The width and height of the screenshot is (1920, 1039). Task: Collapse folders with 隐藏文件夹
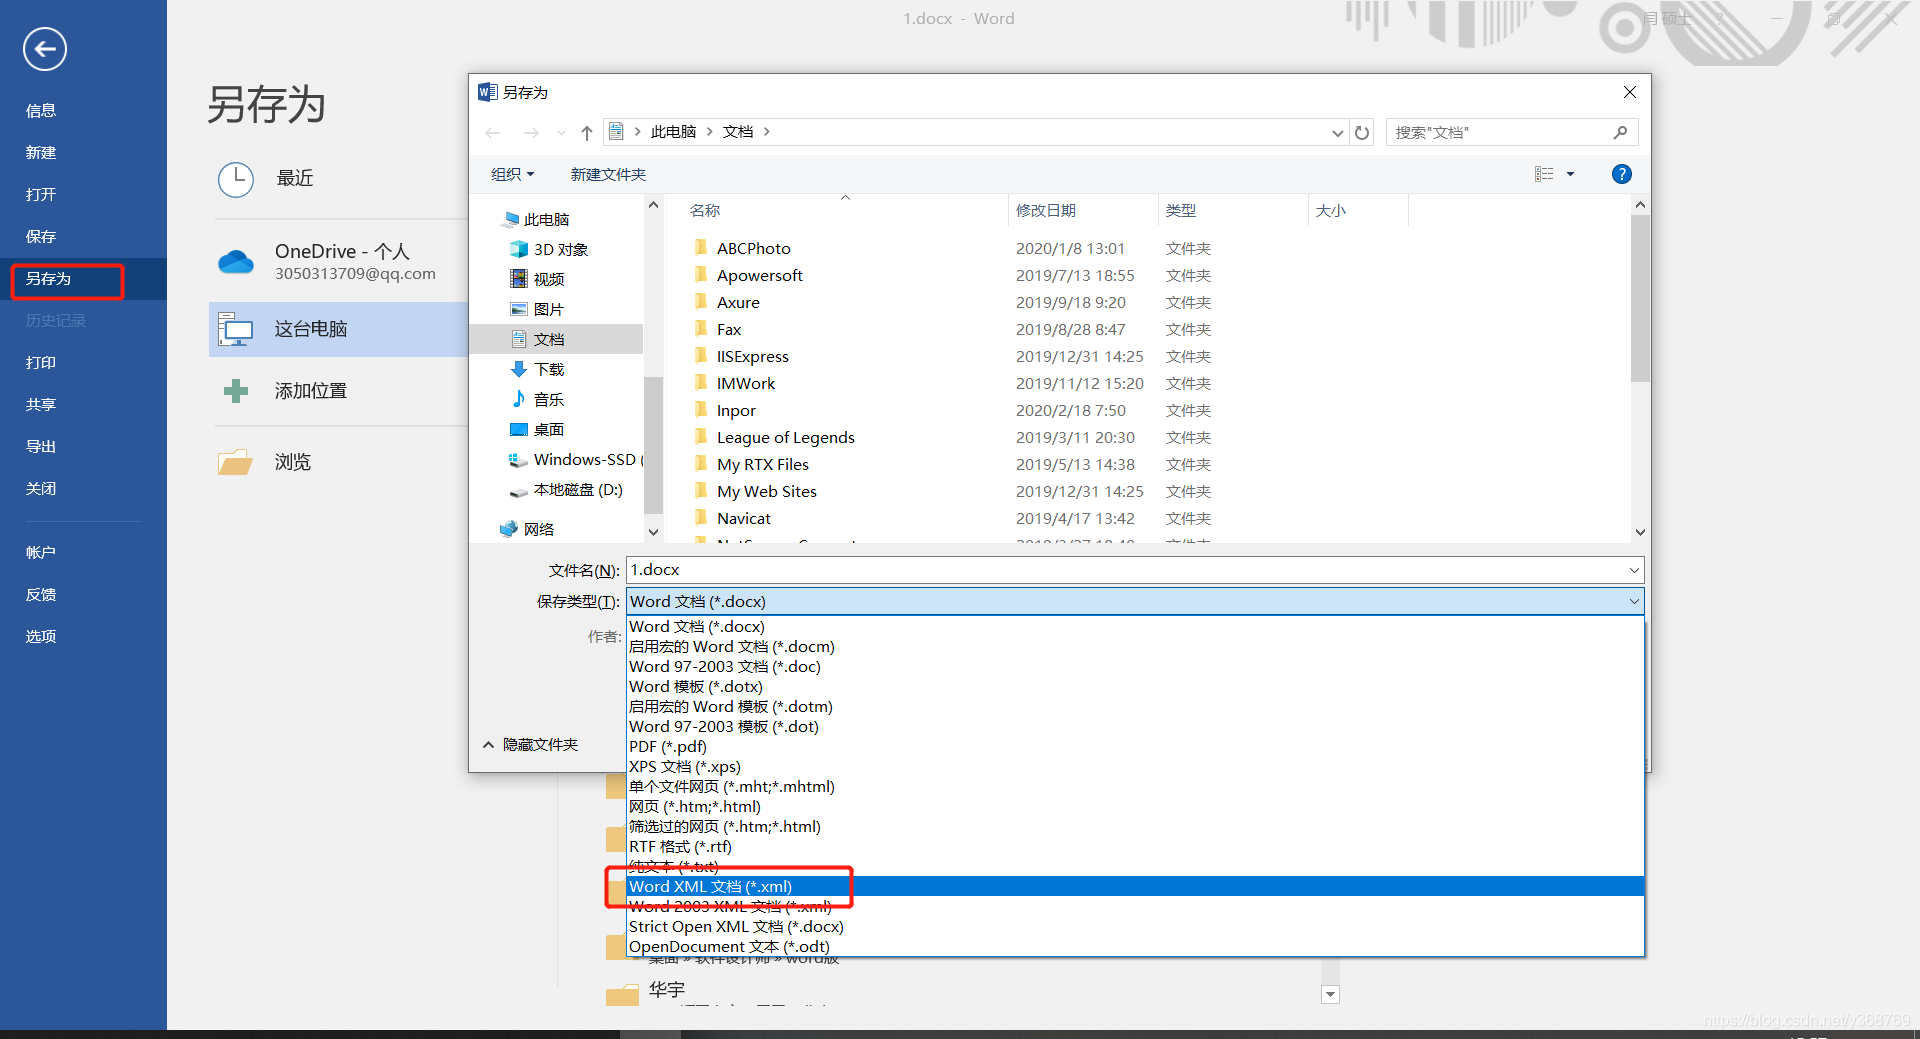point(530,744)
